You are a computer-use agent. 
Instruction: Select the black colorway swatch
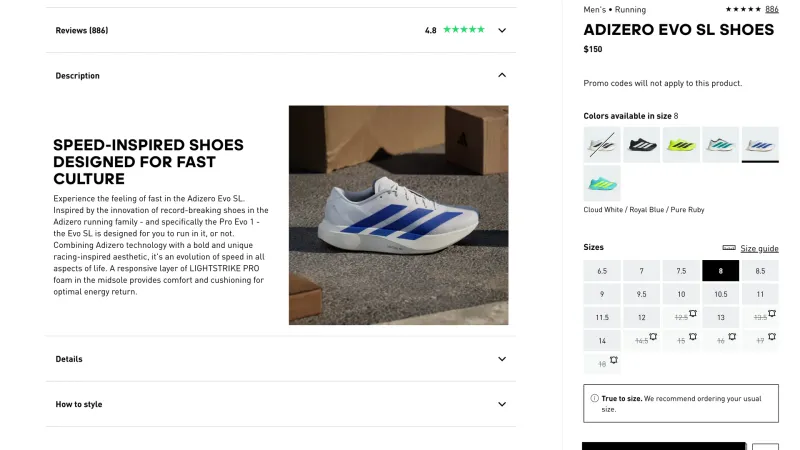coord(641,145)
